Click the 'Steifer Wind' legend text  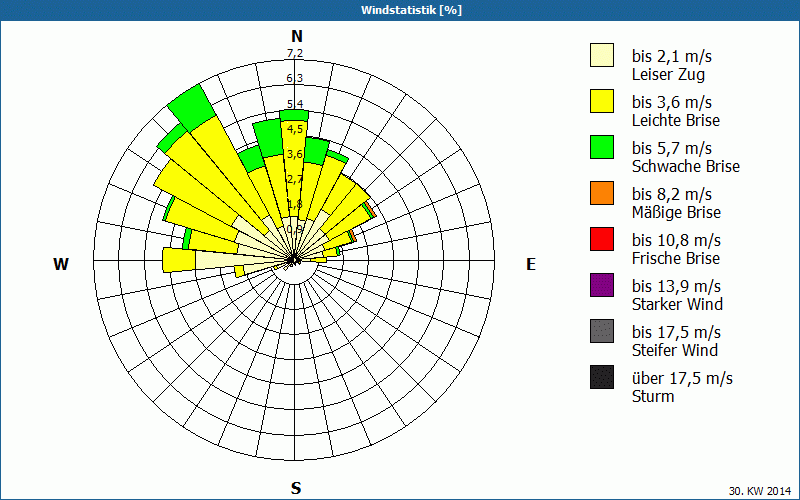pos(675,350)
